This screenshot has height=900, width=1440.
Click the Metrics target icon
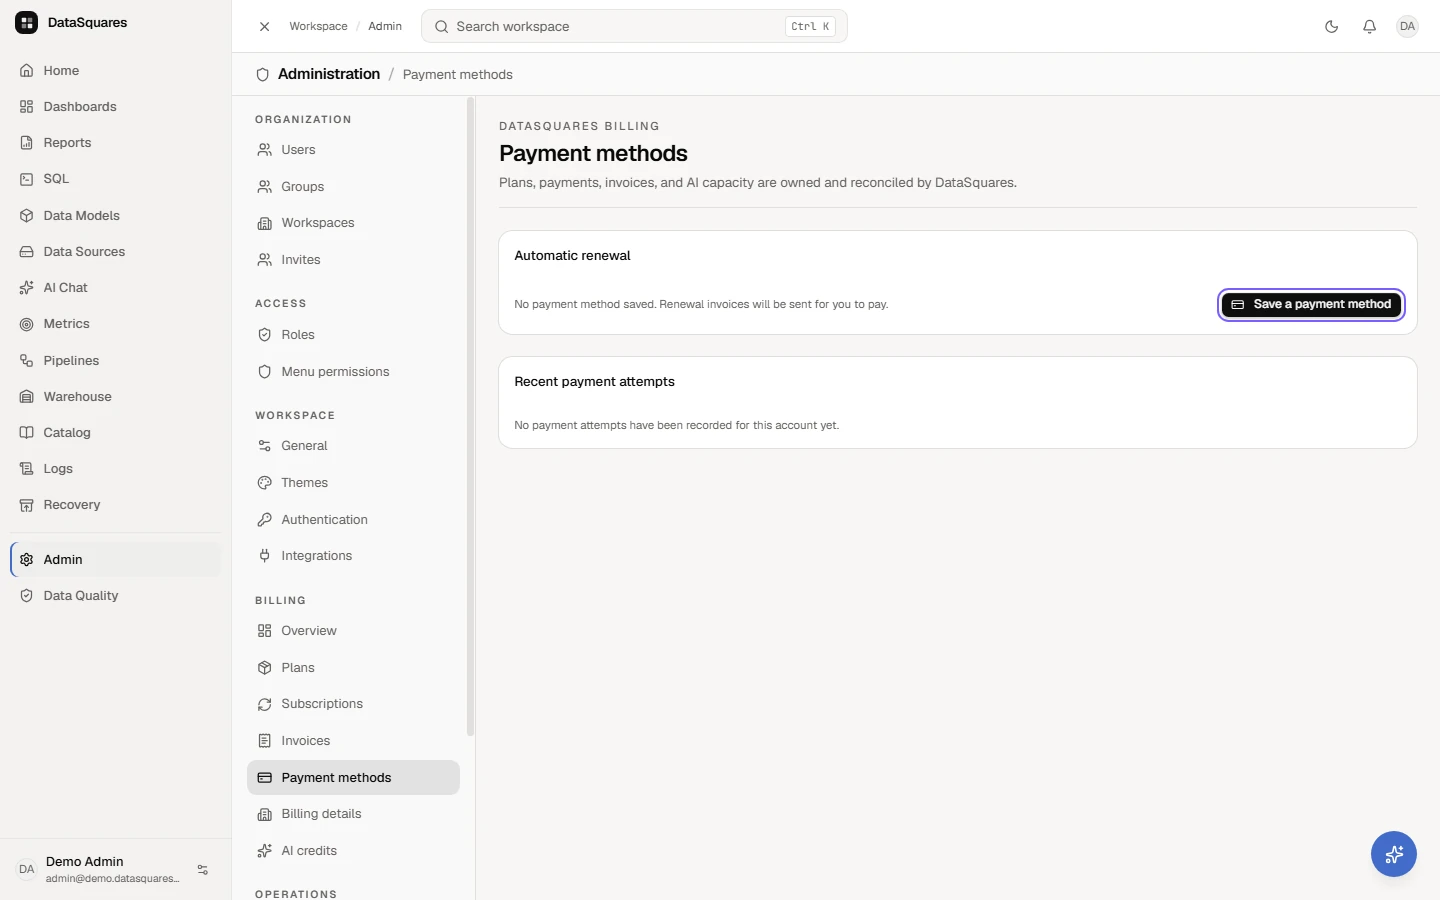pyautogui.click(x=27, y=324)
